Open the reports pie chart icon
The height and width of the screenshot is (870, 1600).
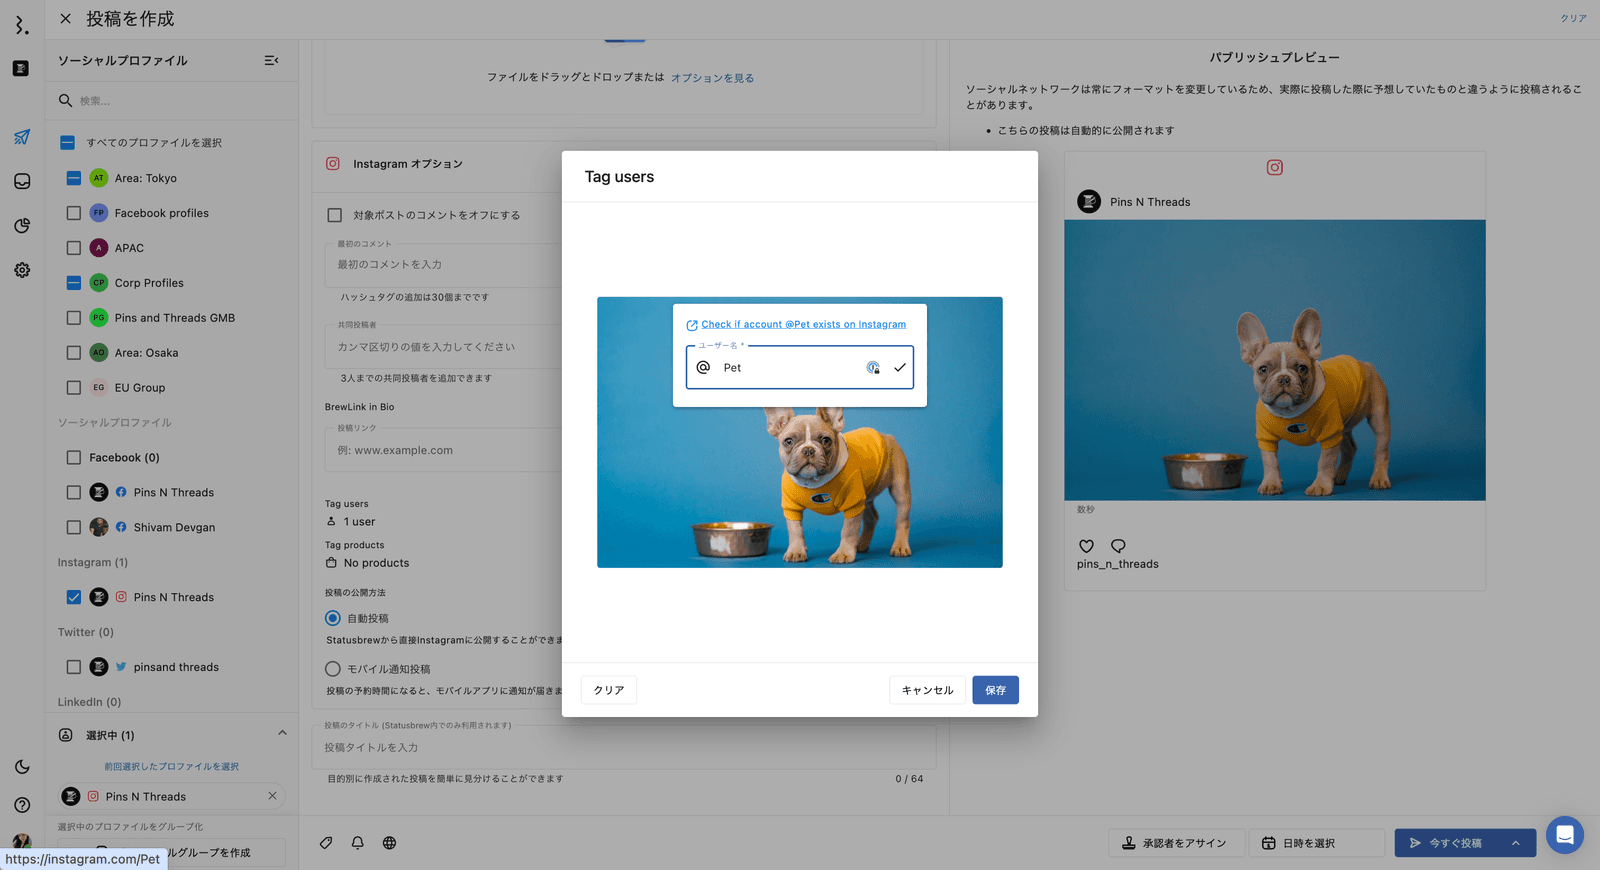click(22, 226)
